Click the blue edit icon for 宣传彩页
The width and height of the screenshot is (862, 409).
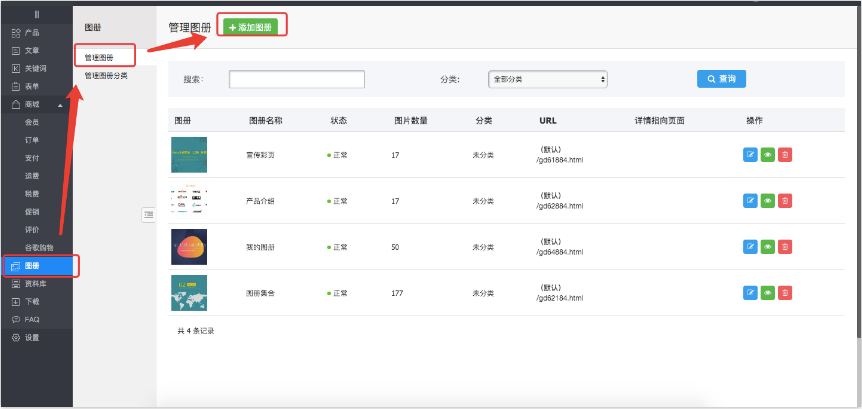pyautogui.click(x=751, y=155)
